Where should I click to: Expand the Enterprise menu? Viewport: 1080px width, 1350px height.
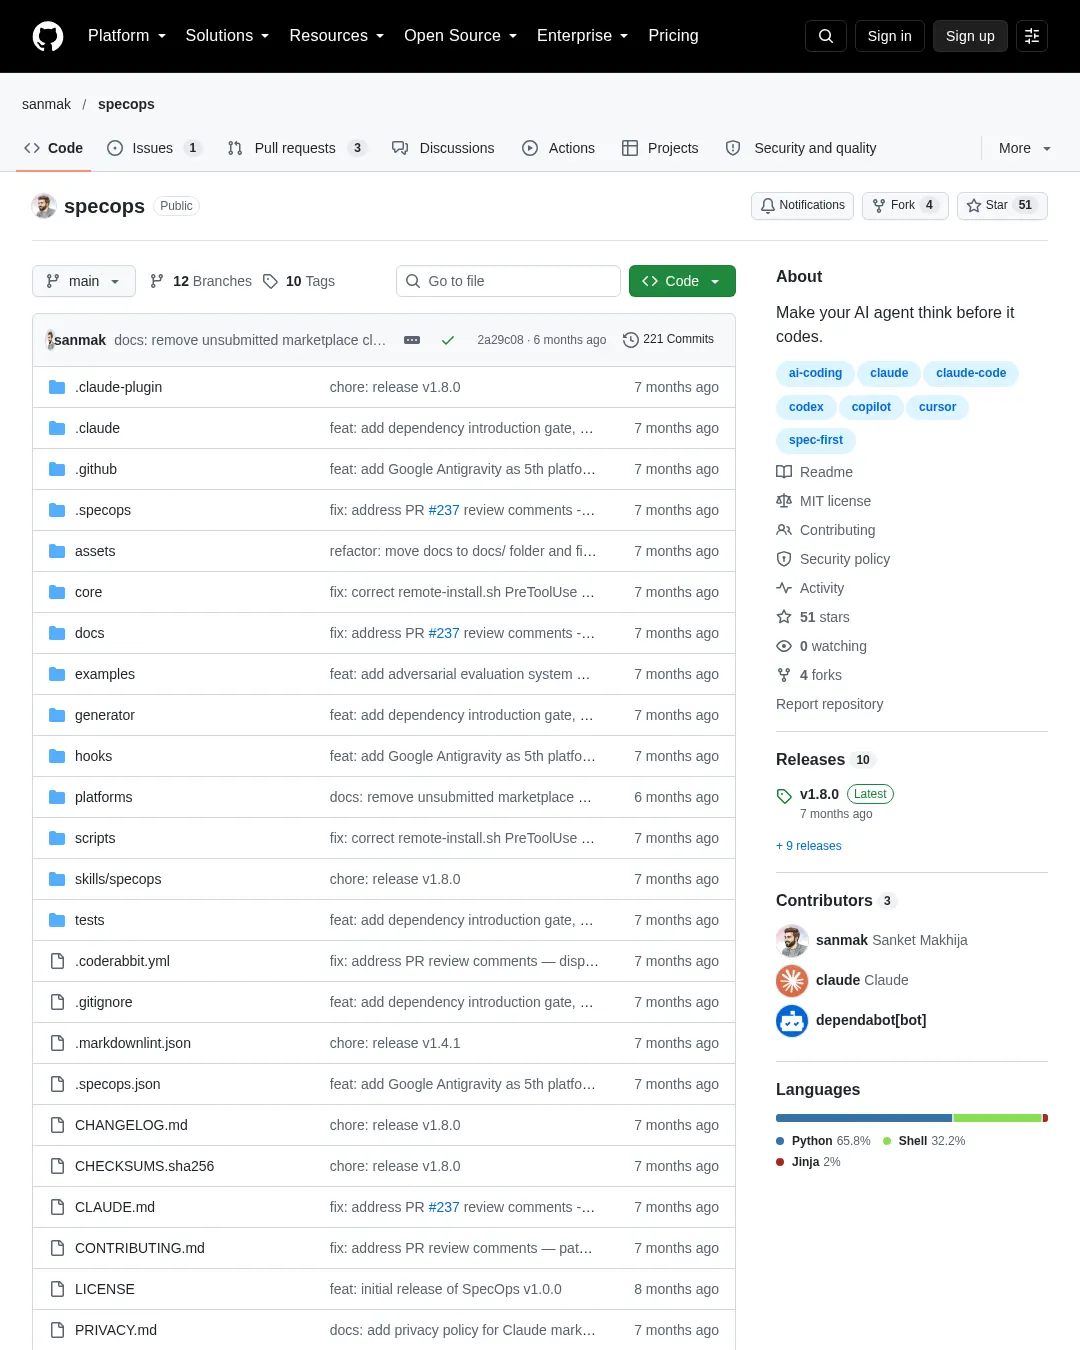[582, 36]
